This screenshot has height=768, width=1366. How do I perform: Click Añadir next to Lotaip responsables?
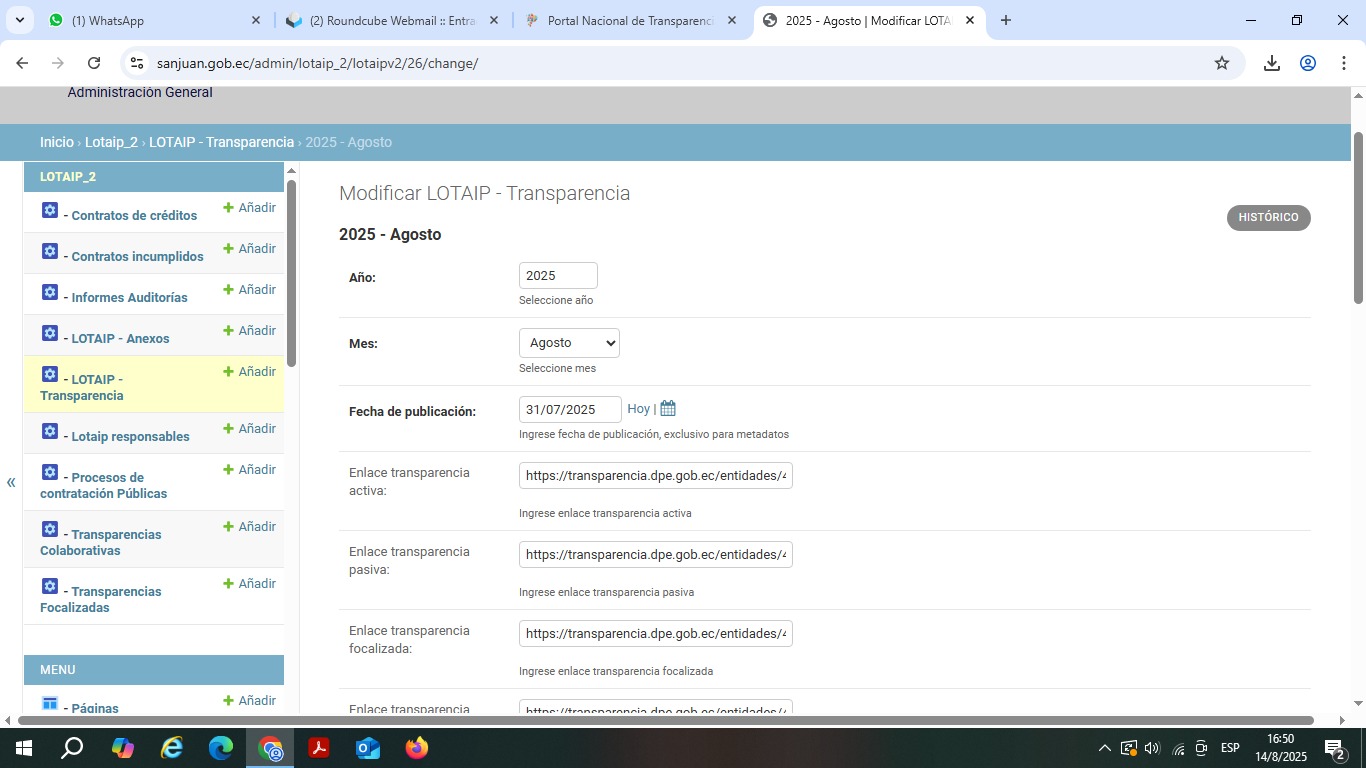(x=249, y=429)
